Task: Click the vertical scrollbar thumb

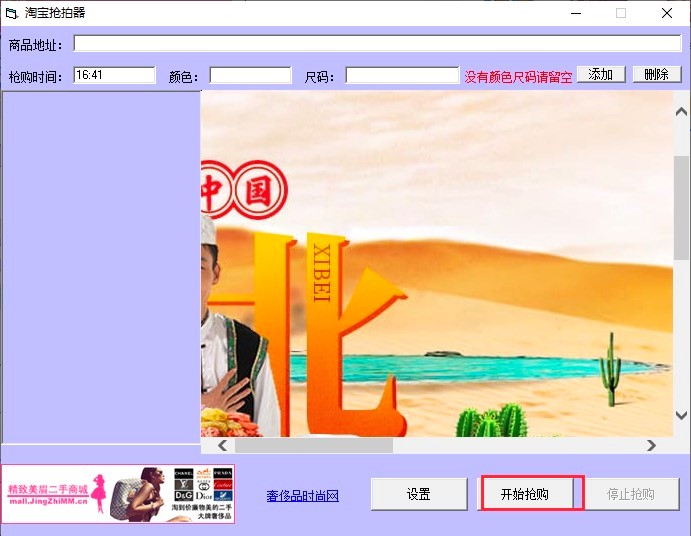Action: [x=682, y=208]
